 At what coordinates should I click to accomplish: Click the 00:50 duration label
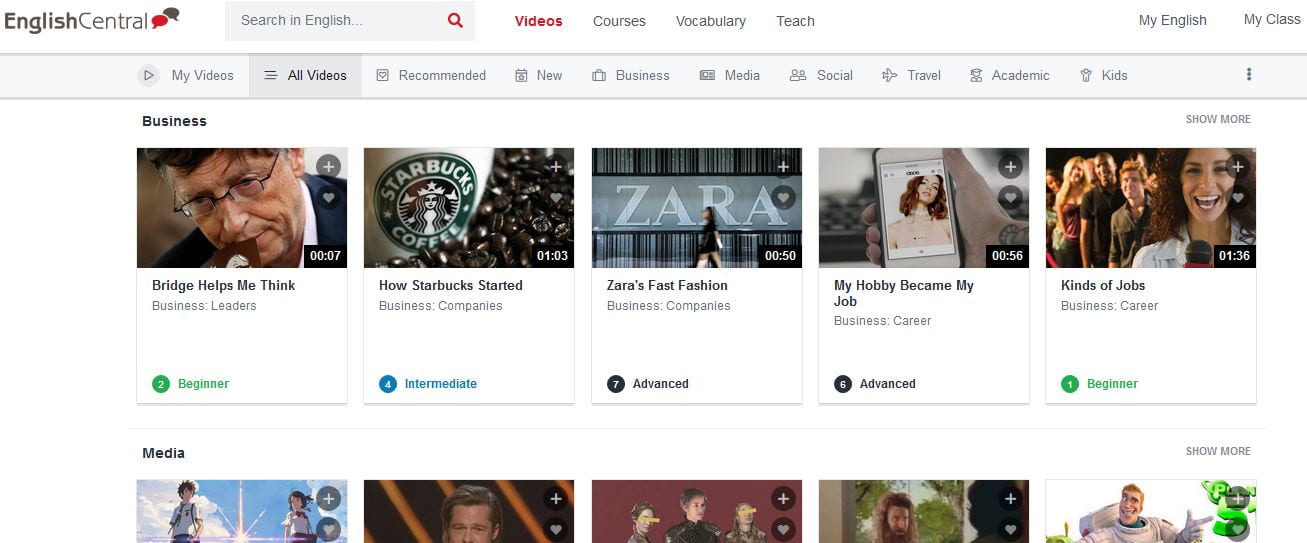point(780,256)
